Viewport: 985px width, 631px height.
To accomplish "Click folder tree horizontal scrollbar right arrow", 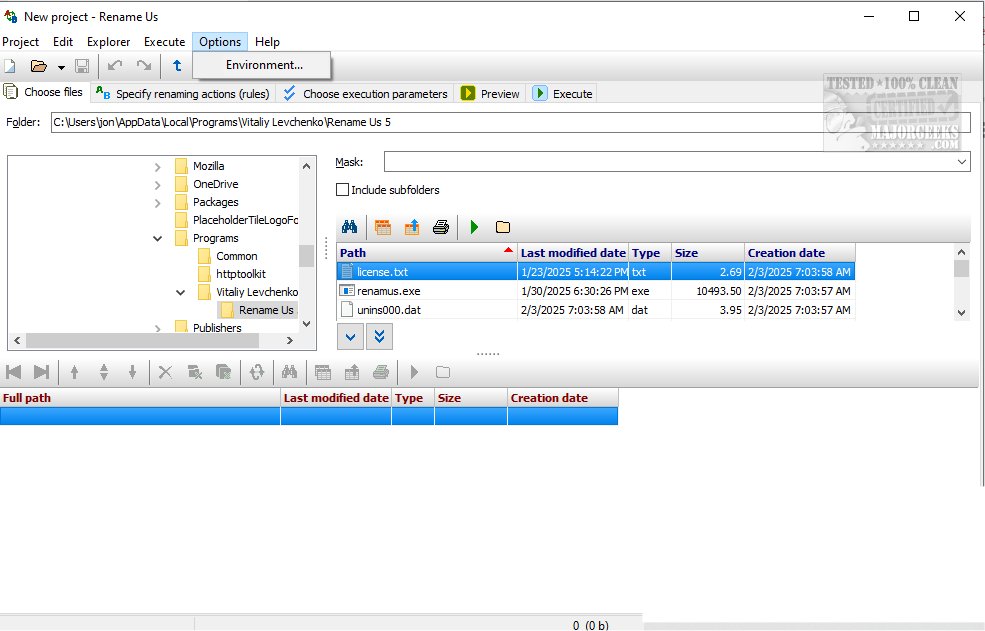I will [x=290, y=341].
